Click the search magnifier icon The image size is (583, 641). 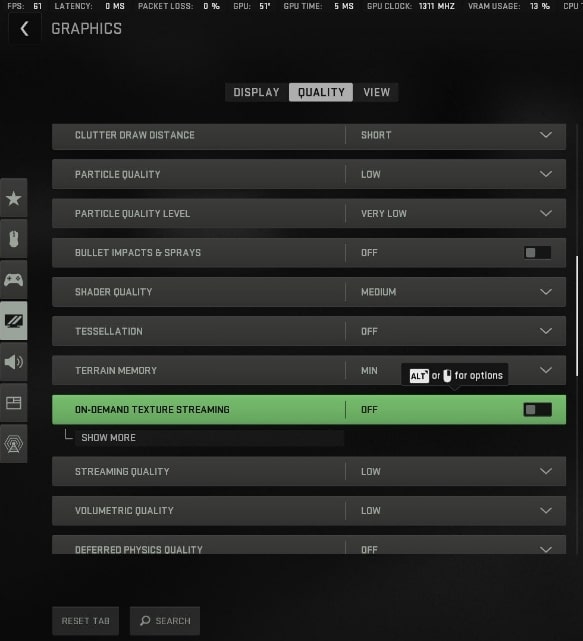click(145, 621)
